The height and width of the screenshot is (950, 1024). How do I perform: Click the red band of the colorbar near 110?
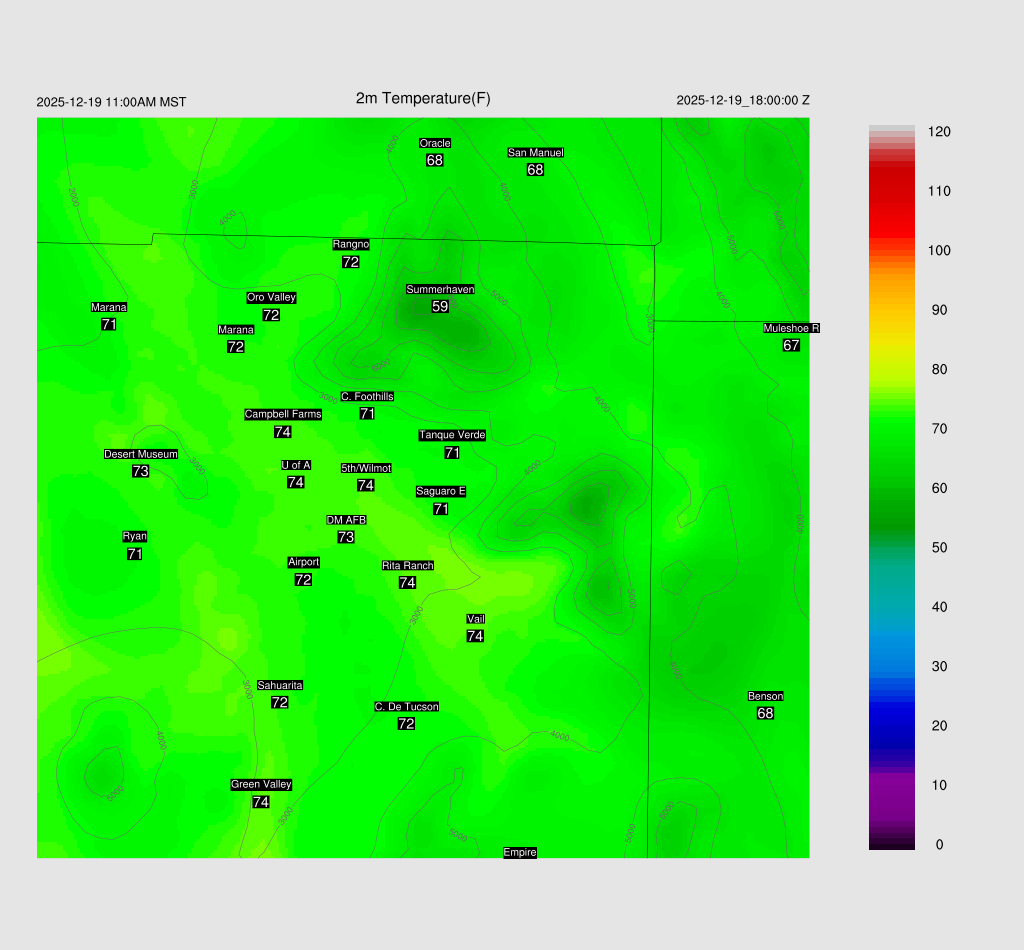click(892, 190)
